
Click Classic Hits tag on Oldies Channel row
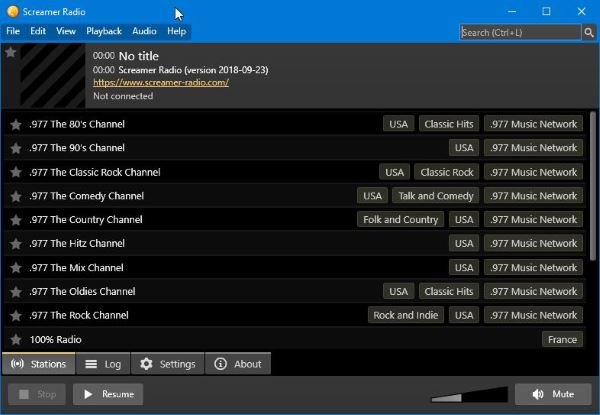click(x=449, y=292)
